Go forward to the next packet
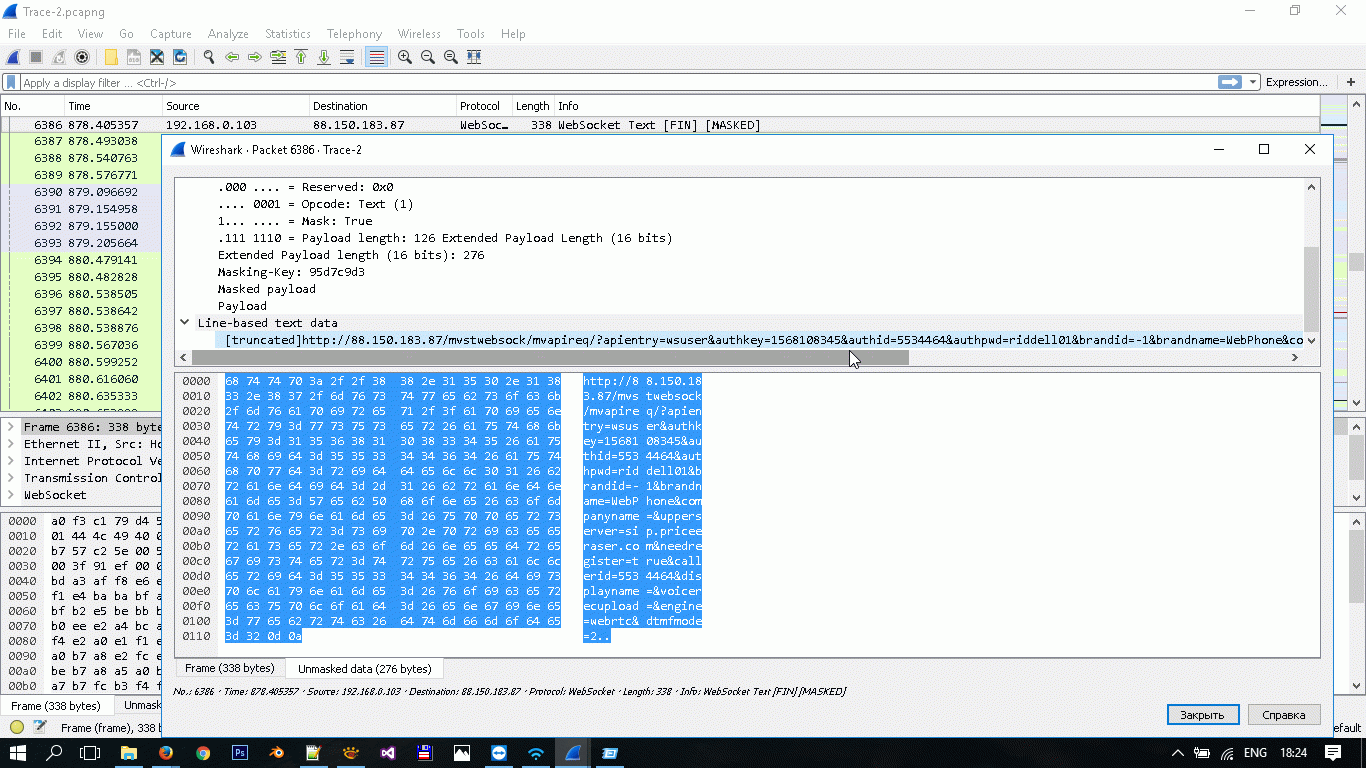The height and width of the screenshot is (768, 1366). coord(255,57)
